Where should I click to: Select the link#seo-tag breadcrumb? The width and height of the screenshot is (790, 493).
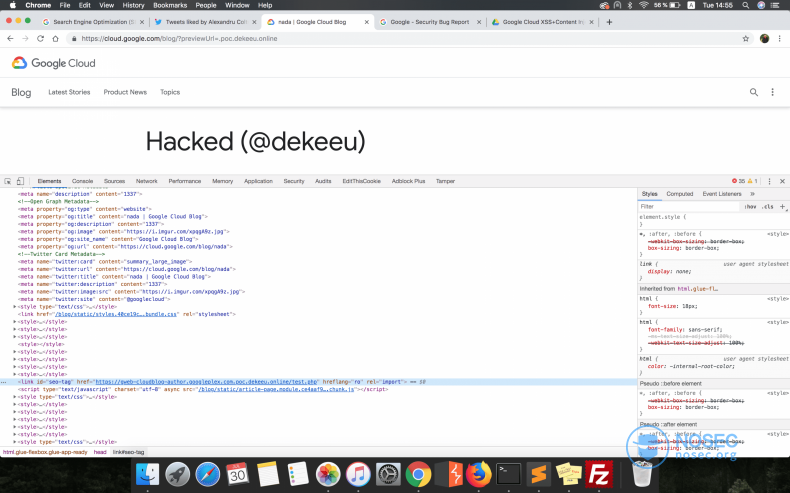pyautogui.click(x=128, y=452)
